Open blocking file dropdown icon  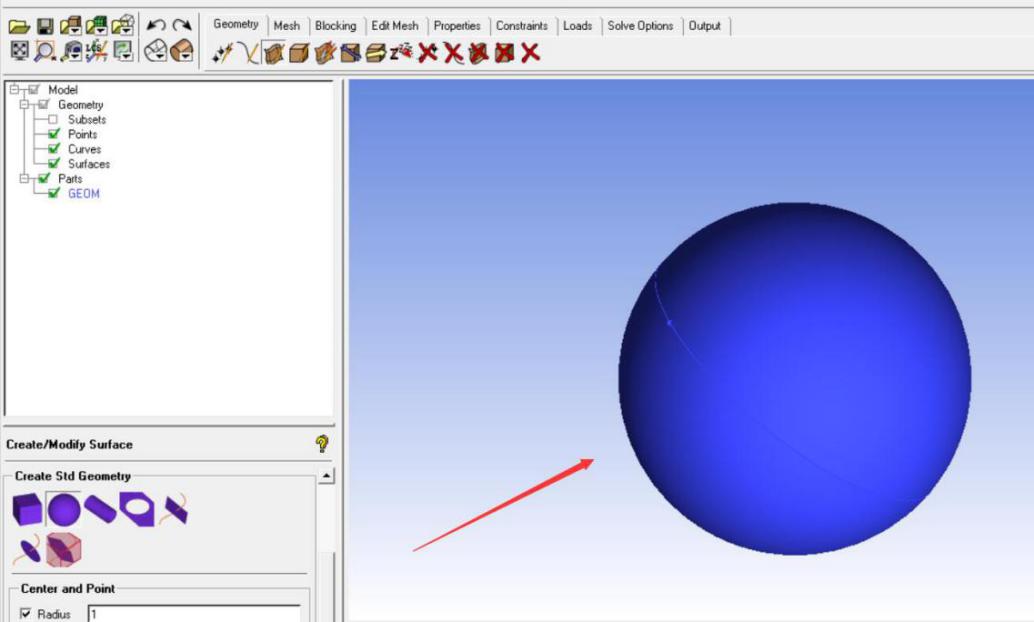point(123,26)
